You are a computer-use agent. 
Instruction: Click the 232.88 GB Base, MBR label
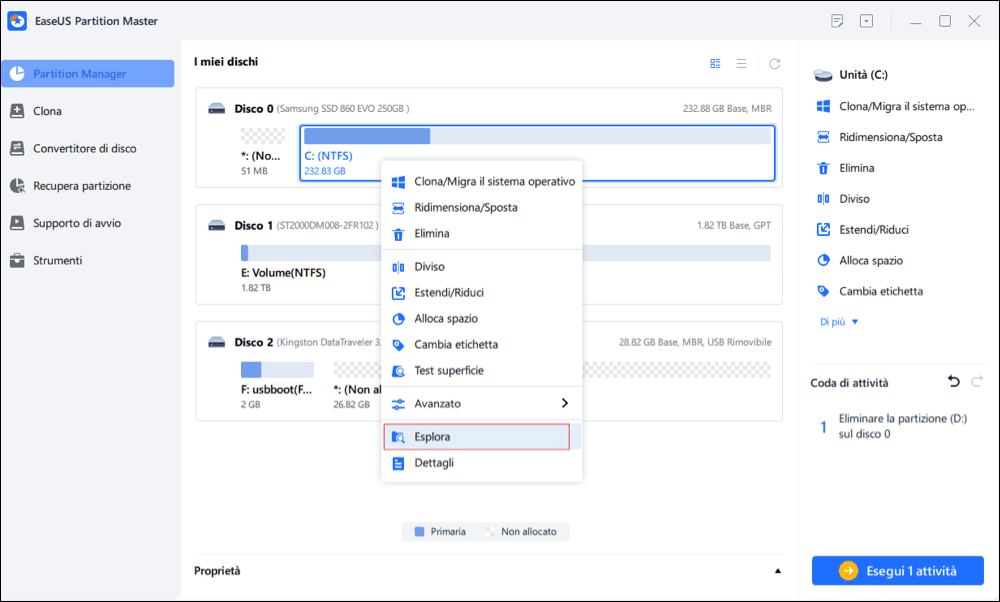(x=727, y=109)
